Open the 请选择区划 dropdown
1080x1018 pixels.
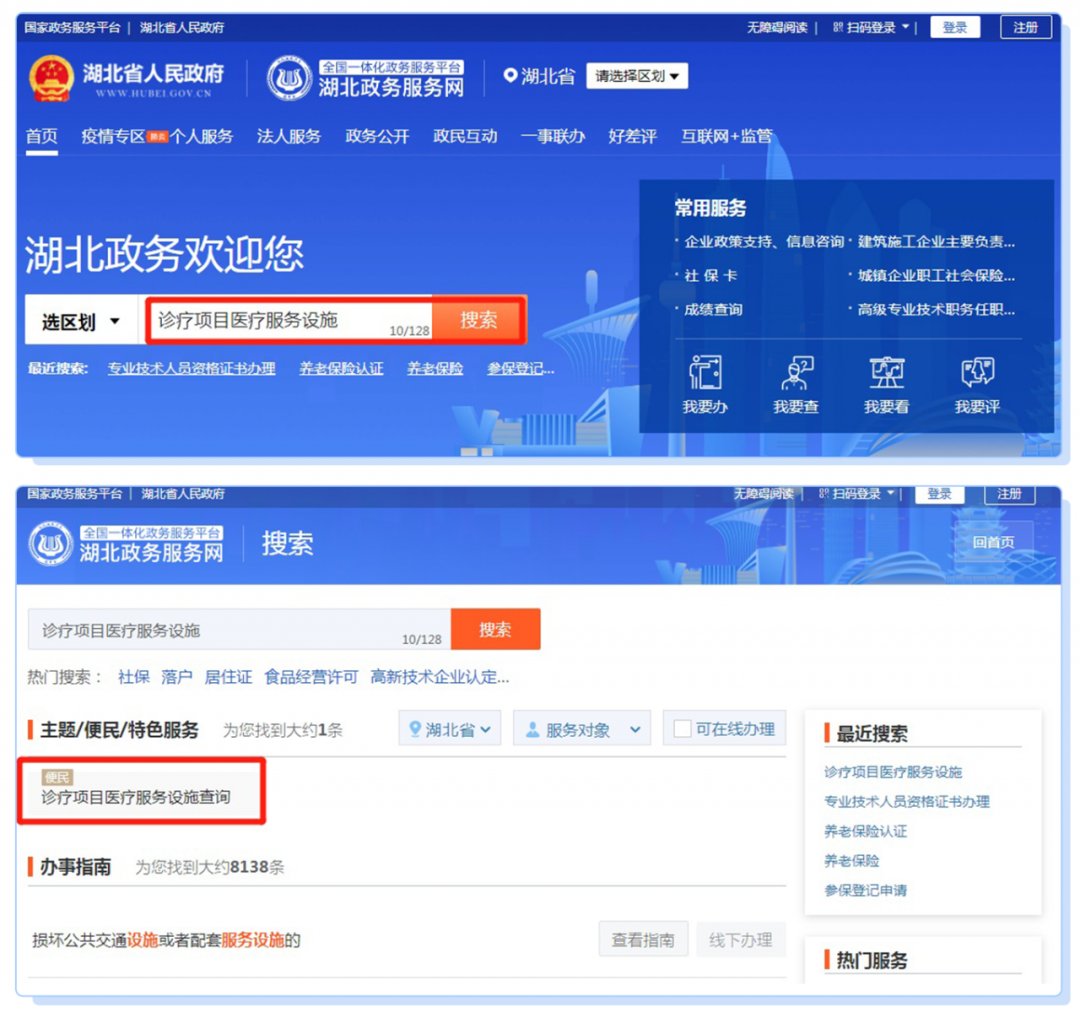[636, 76]
